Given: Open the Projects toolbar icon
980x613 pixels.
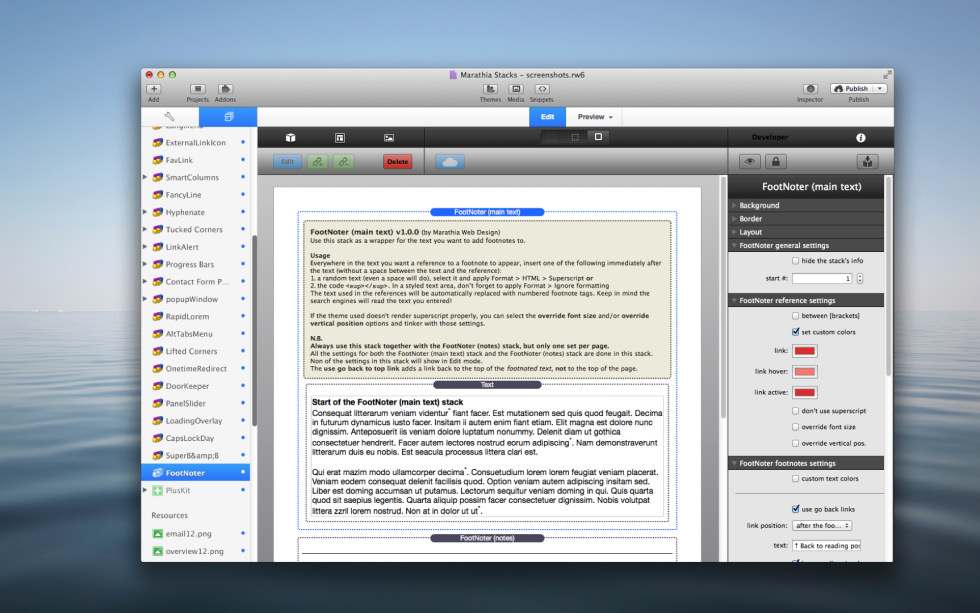Looking at the screenshot, I should [x=198, y=89].
